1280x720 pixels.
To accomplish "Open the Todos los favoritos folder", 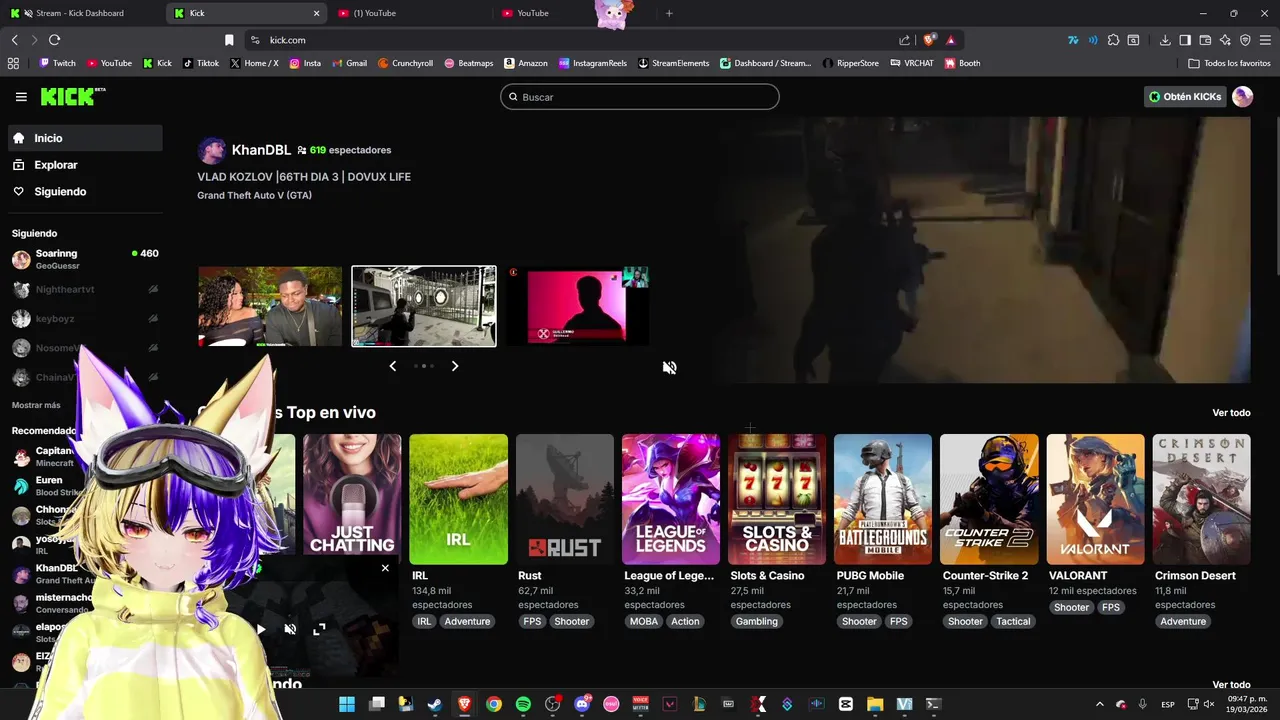I will (x=1229, y=63).
